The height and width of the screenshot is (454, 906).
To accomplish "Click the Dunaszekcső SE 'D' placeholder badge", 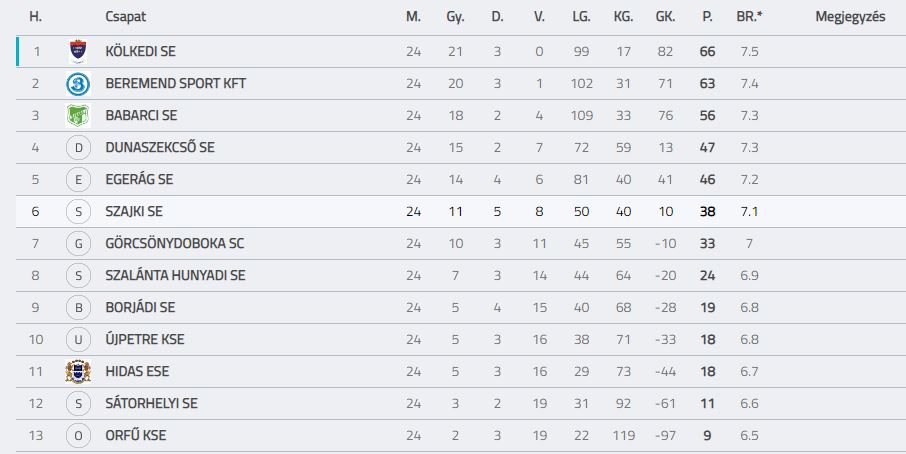I will tap(79, 148).
